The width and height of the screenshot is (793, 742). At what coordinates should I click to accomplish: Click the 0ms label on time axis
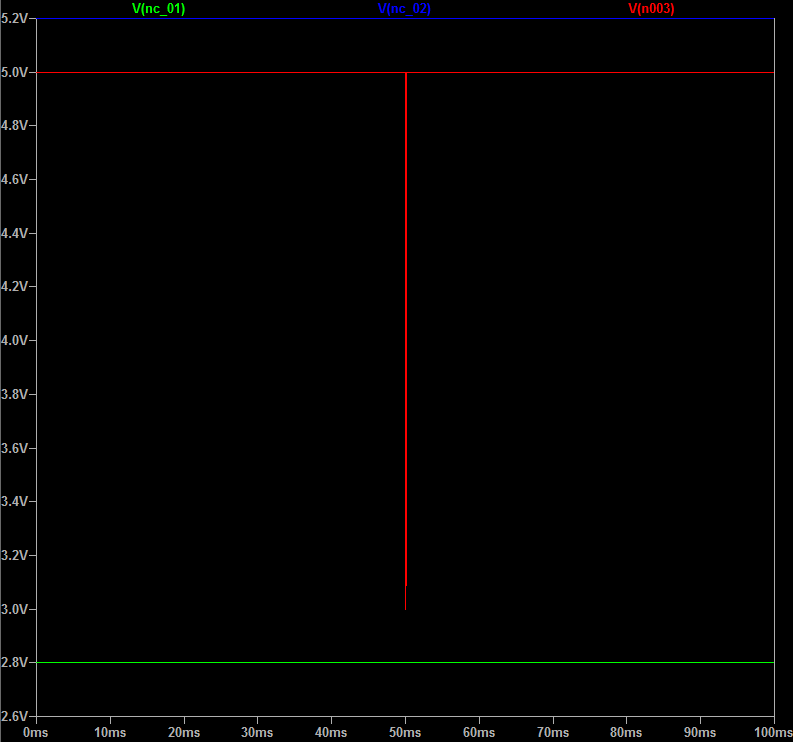click(x=36, y=732)
